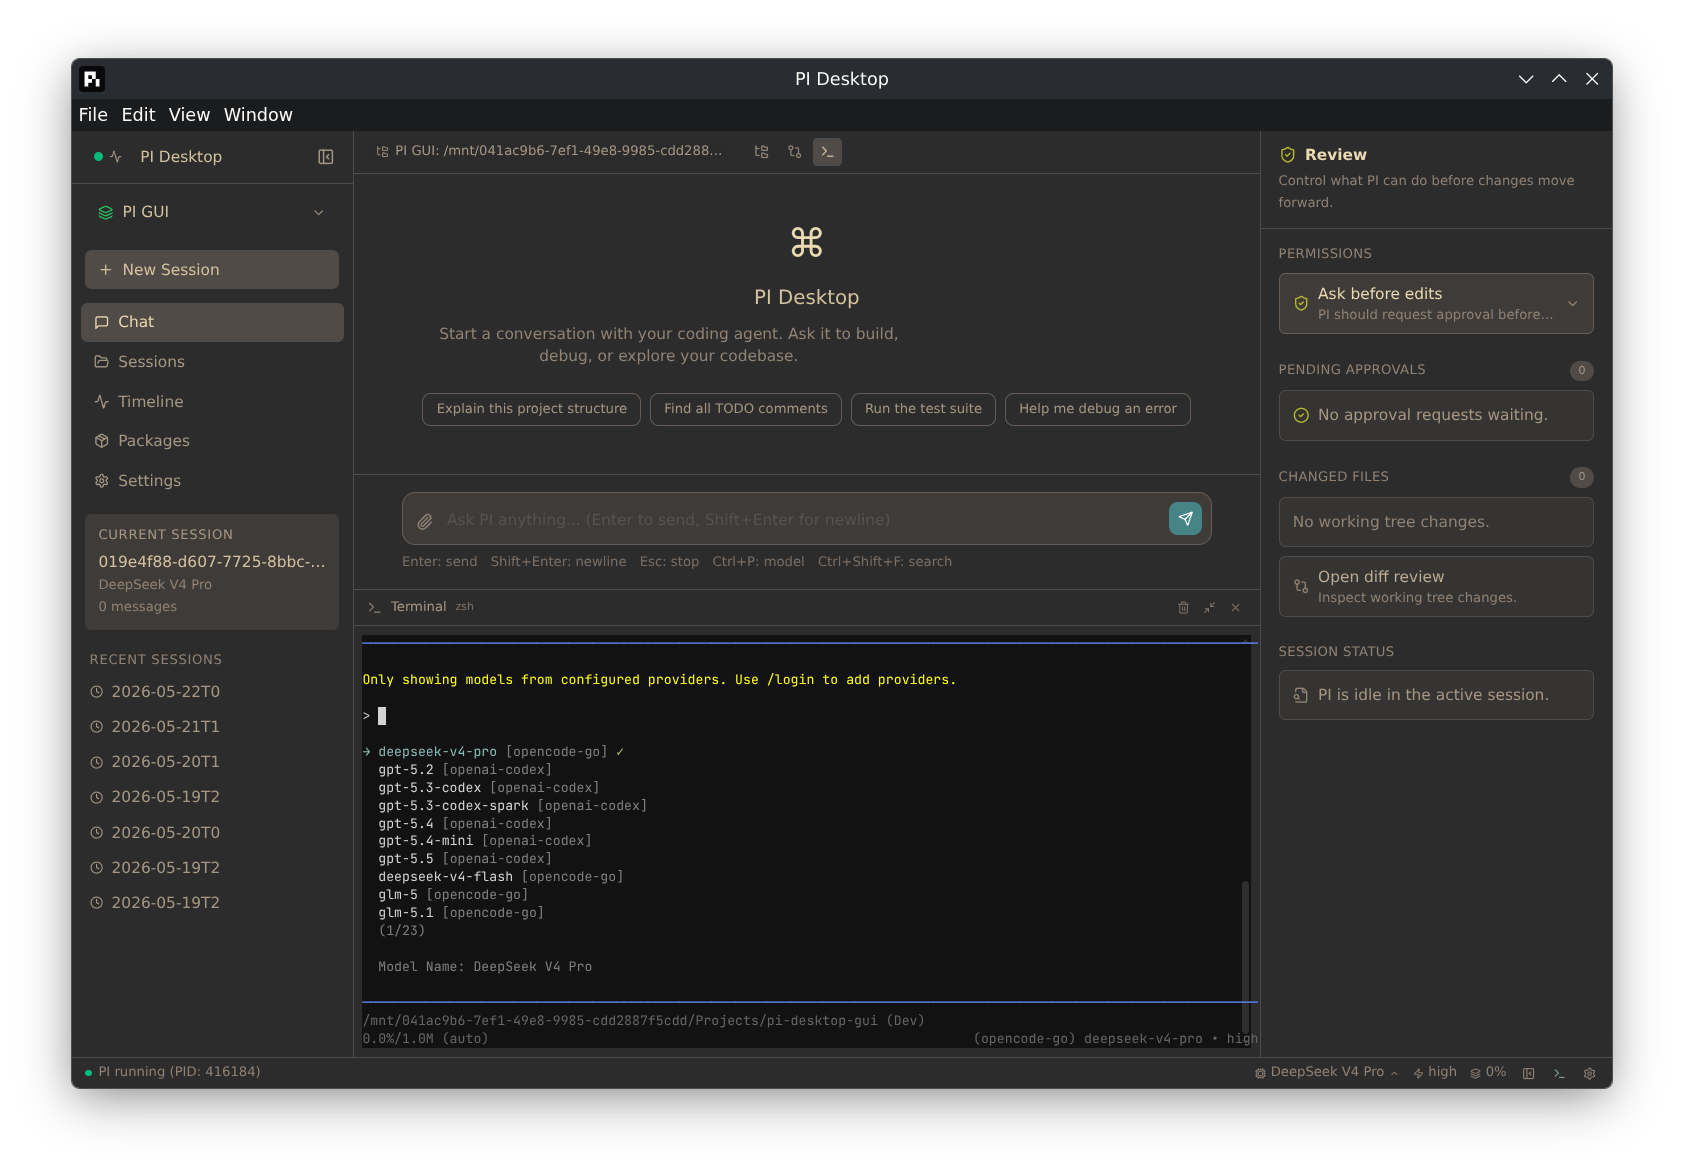Expand the PI GUI project dropdown

point(212,212)
